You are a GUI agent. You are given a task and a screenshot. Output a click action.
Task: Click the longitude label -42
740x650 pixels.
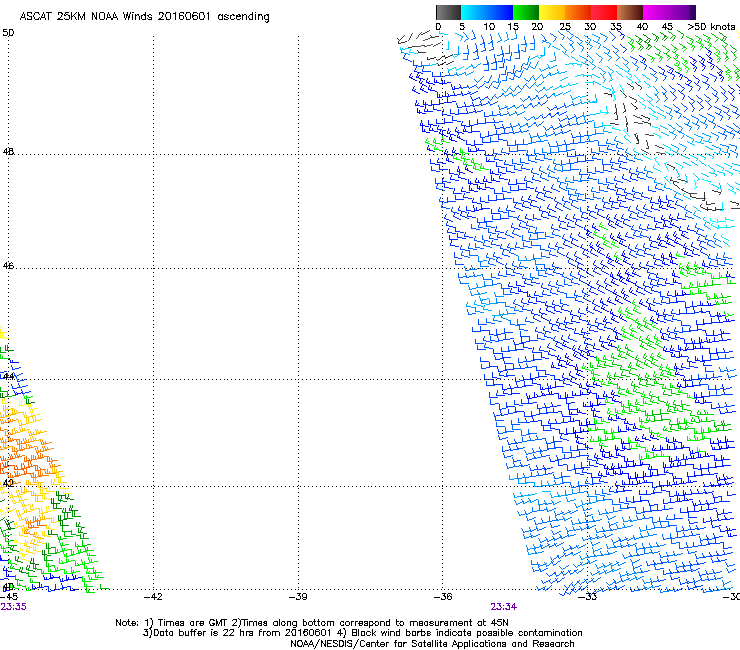click(153, 597)
